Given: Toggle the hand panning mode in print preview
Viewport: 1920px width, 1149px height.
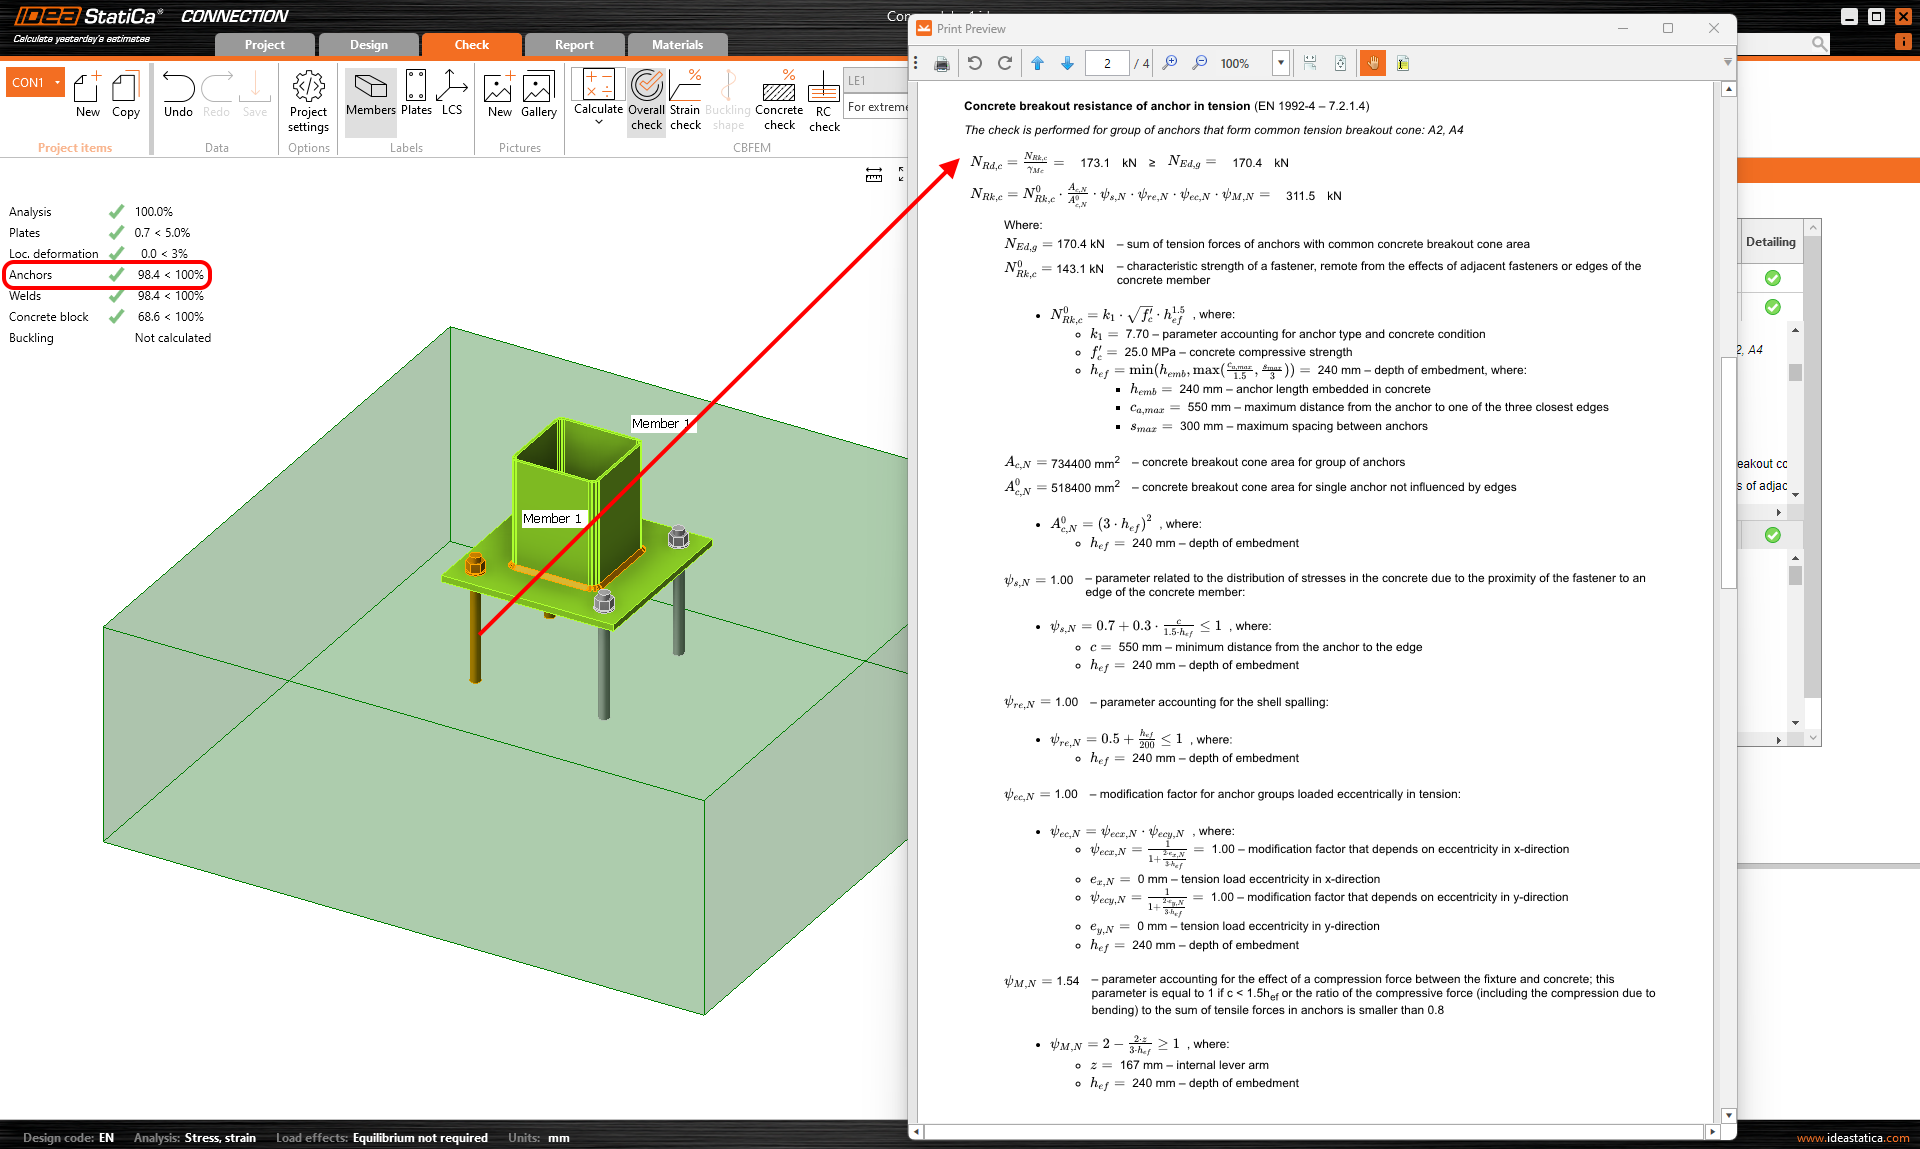Looking at the screenshot, I should tap(1372, 63).
